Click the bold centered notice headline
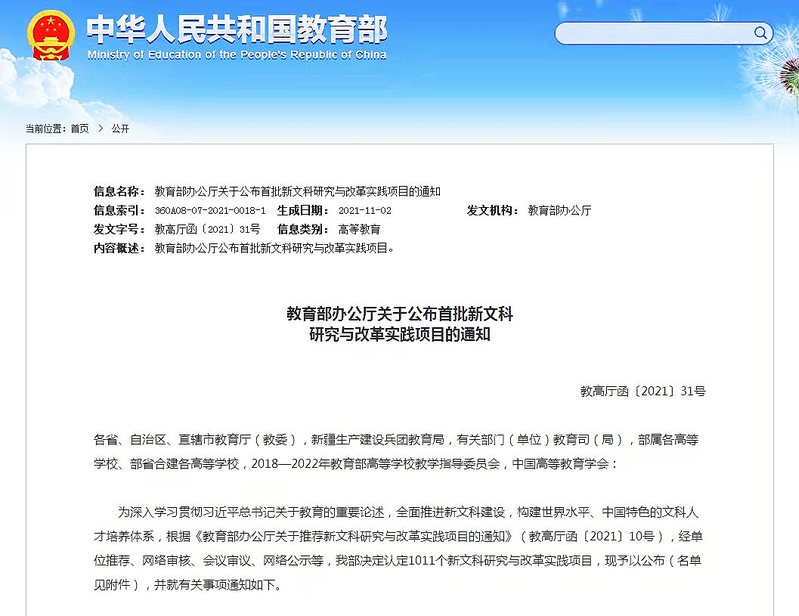799x616 pixels. [x=400, y=325]
